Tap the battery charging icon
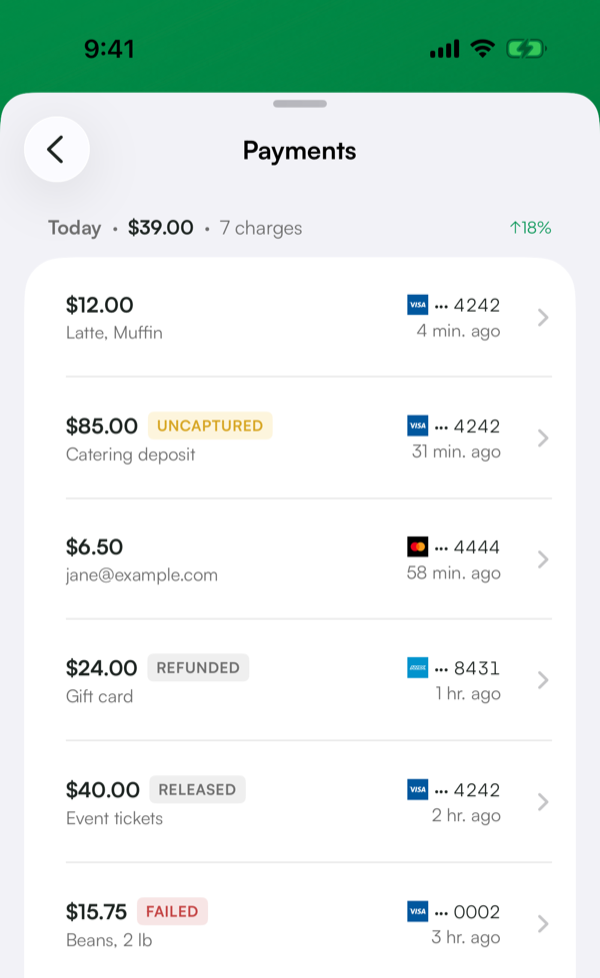Screen dimensions: 600x978 click(x=526, y=48)
